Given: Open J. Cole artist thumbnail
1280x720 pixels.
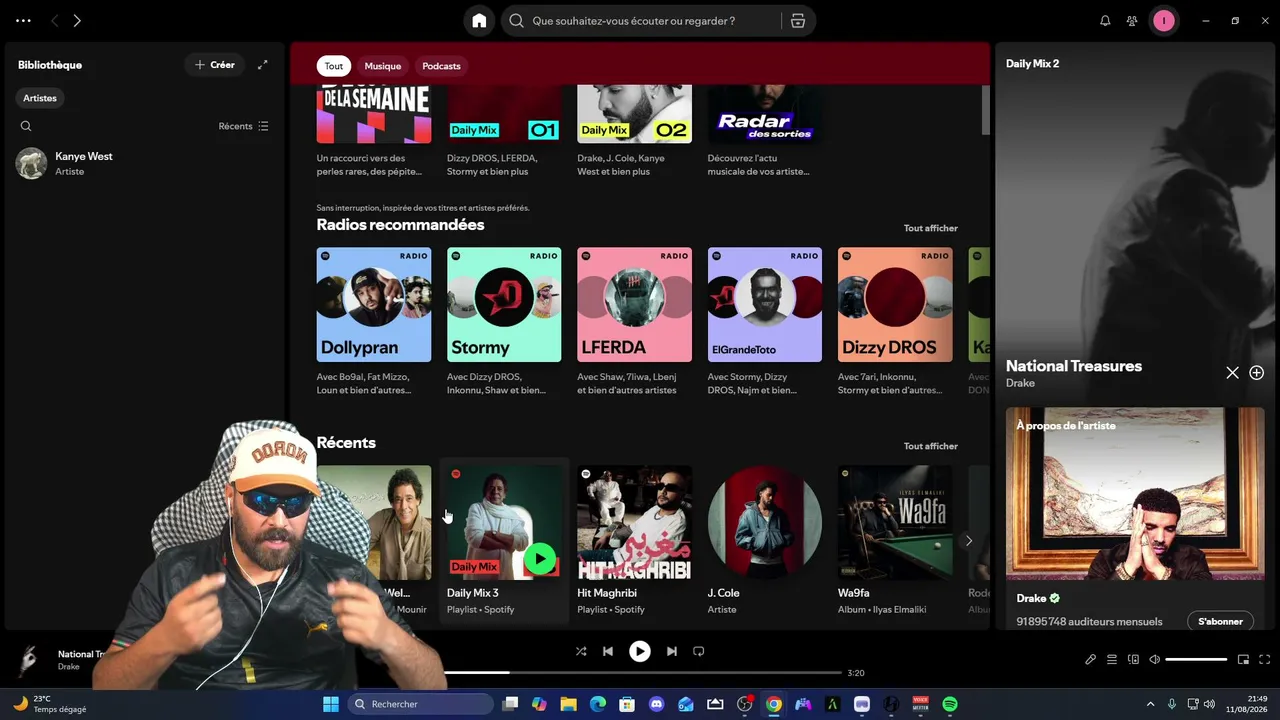Looking at the screenshot, I should pyautogui.click(x=765, y=522).
